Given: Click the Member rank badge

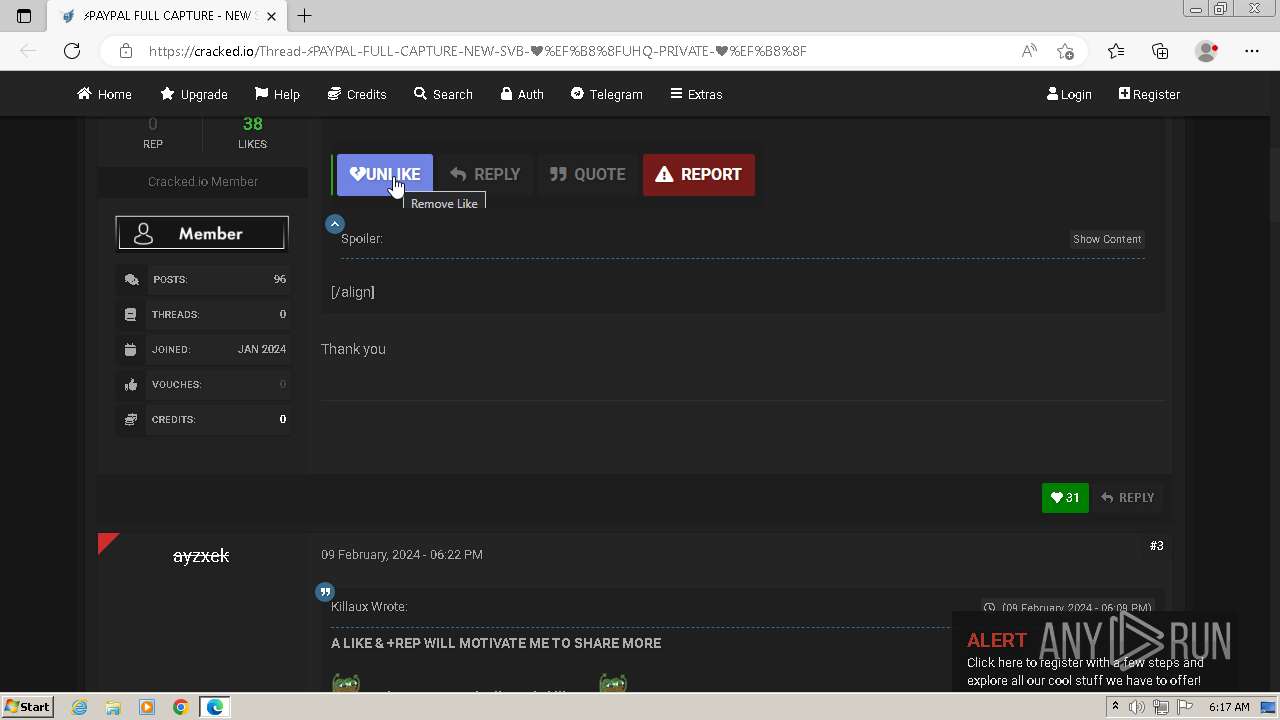Looking at the screenshot, I should tap(202, 234).
